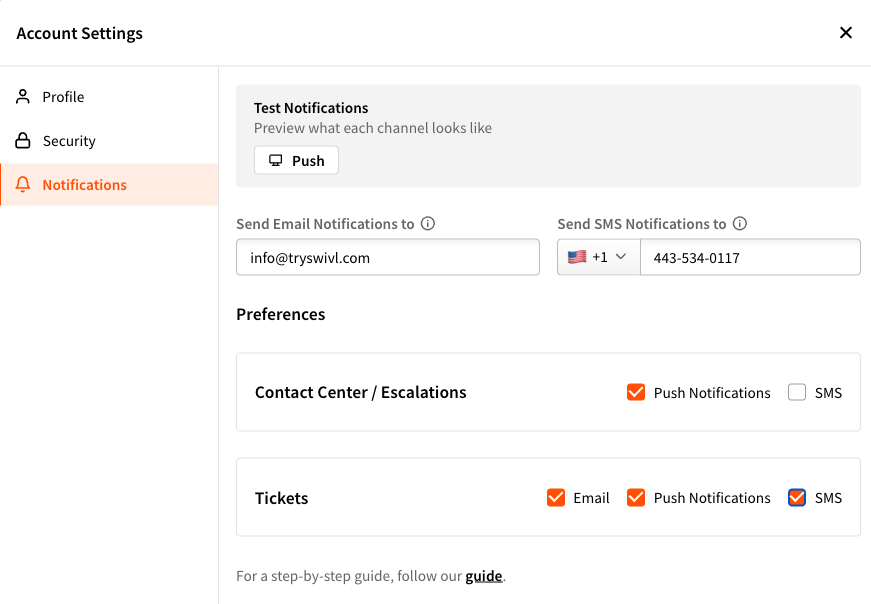Disable Push Notifications for Contact Center / Escalations
Viewport: 871px width, 604px height.
click(636, 392)
